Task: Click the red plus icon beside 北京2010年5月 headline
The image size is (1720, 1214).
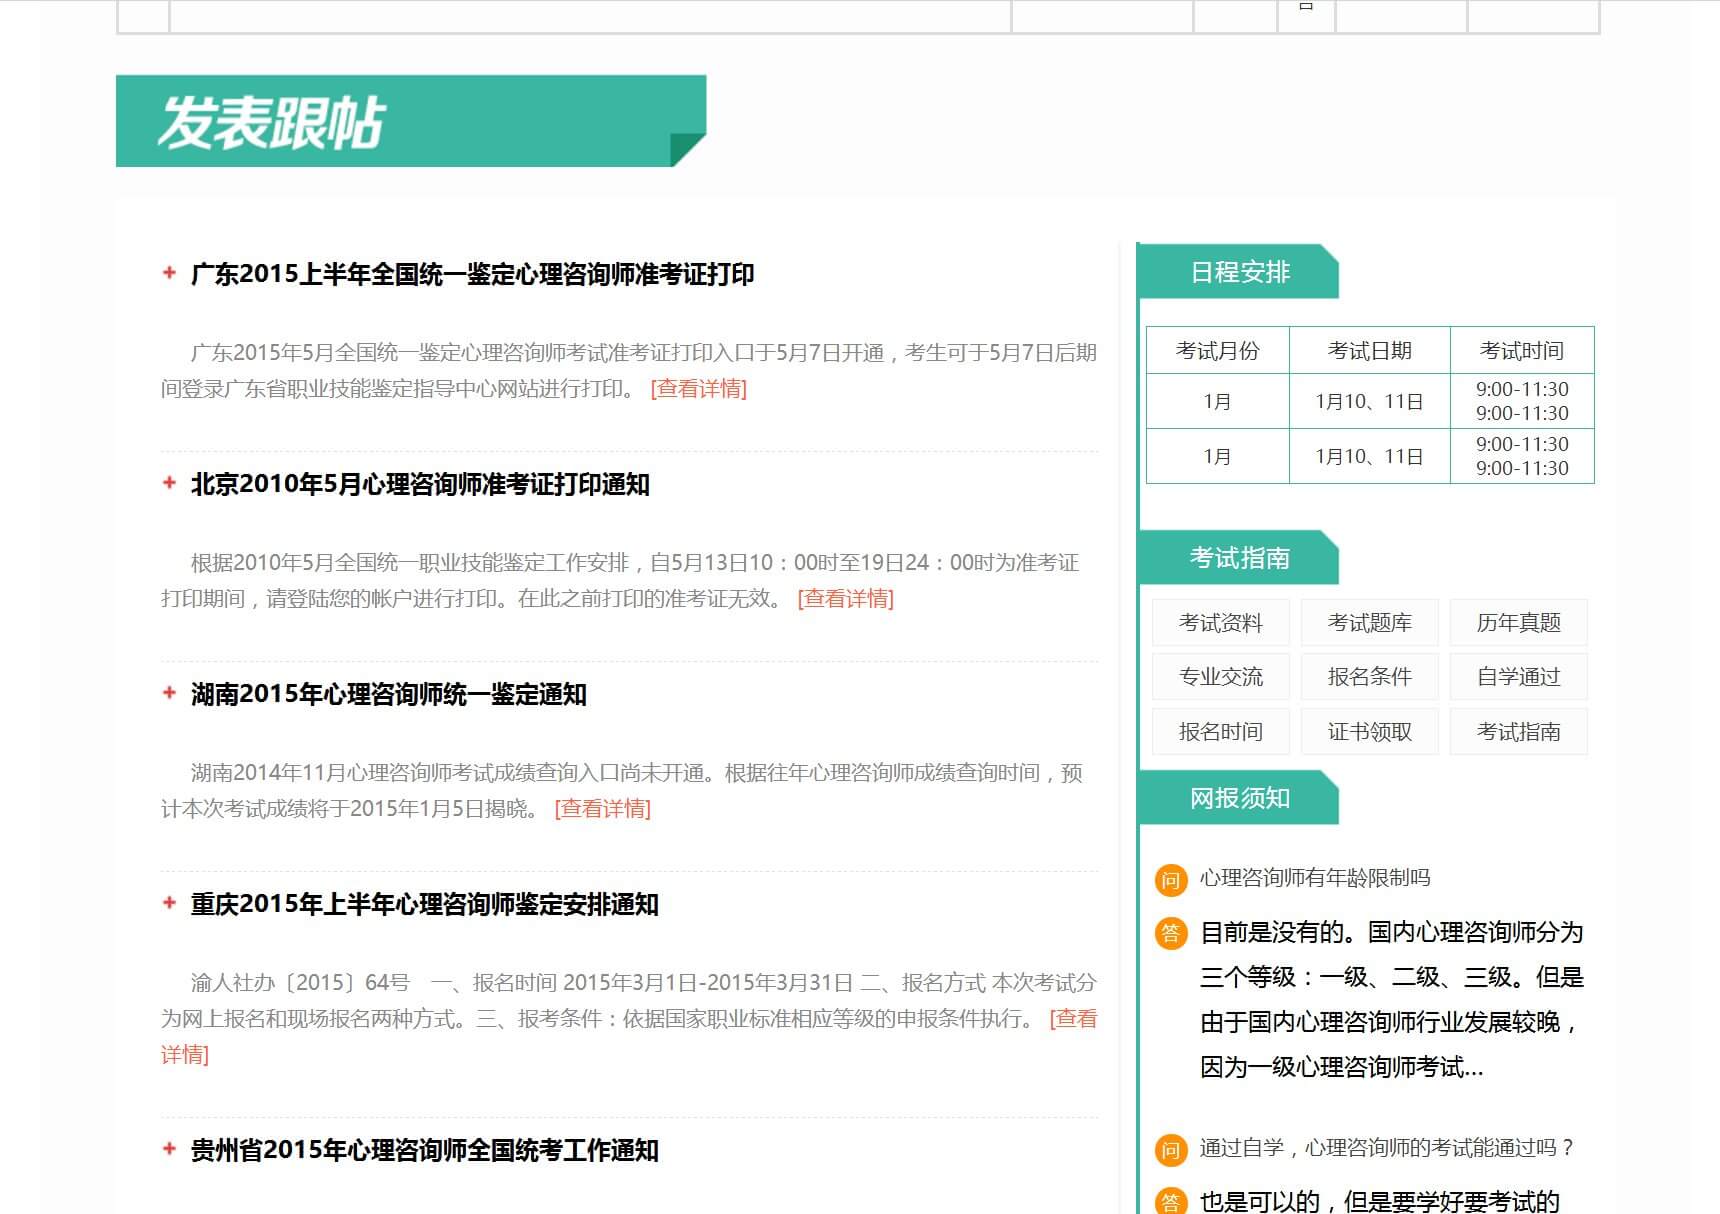Action: point(169,482)
